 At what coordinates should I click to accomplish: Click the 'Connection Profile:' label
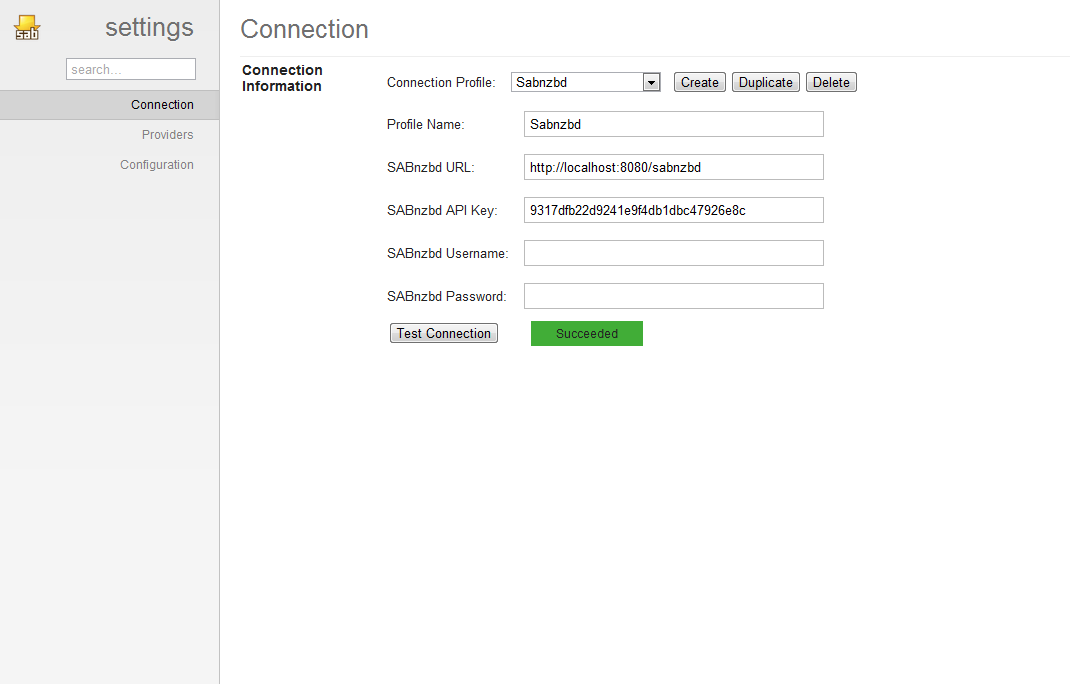[x=441, y=83]
